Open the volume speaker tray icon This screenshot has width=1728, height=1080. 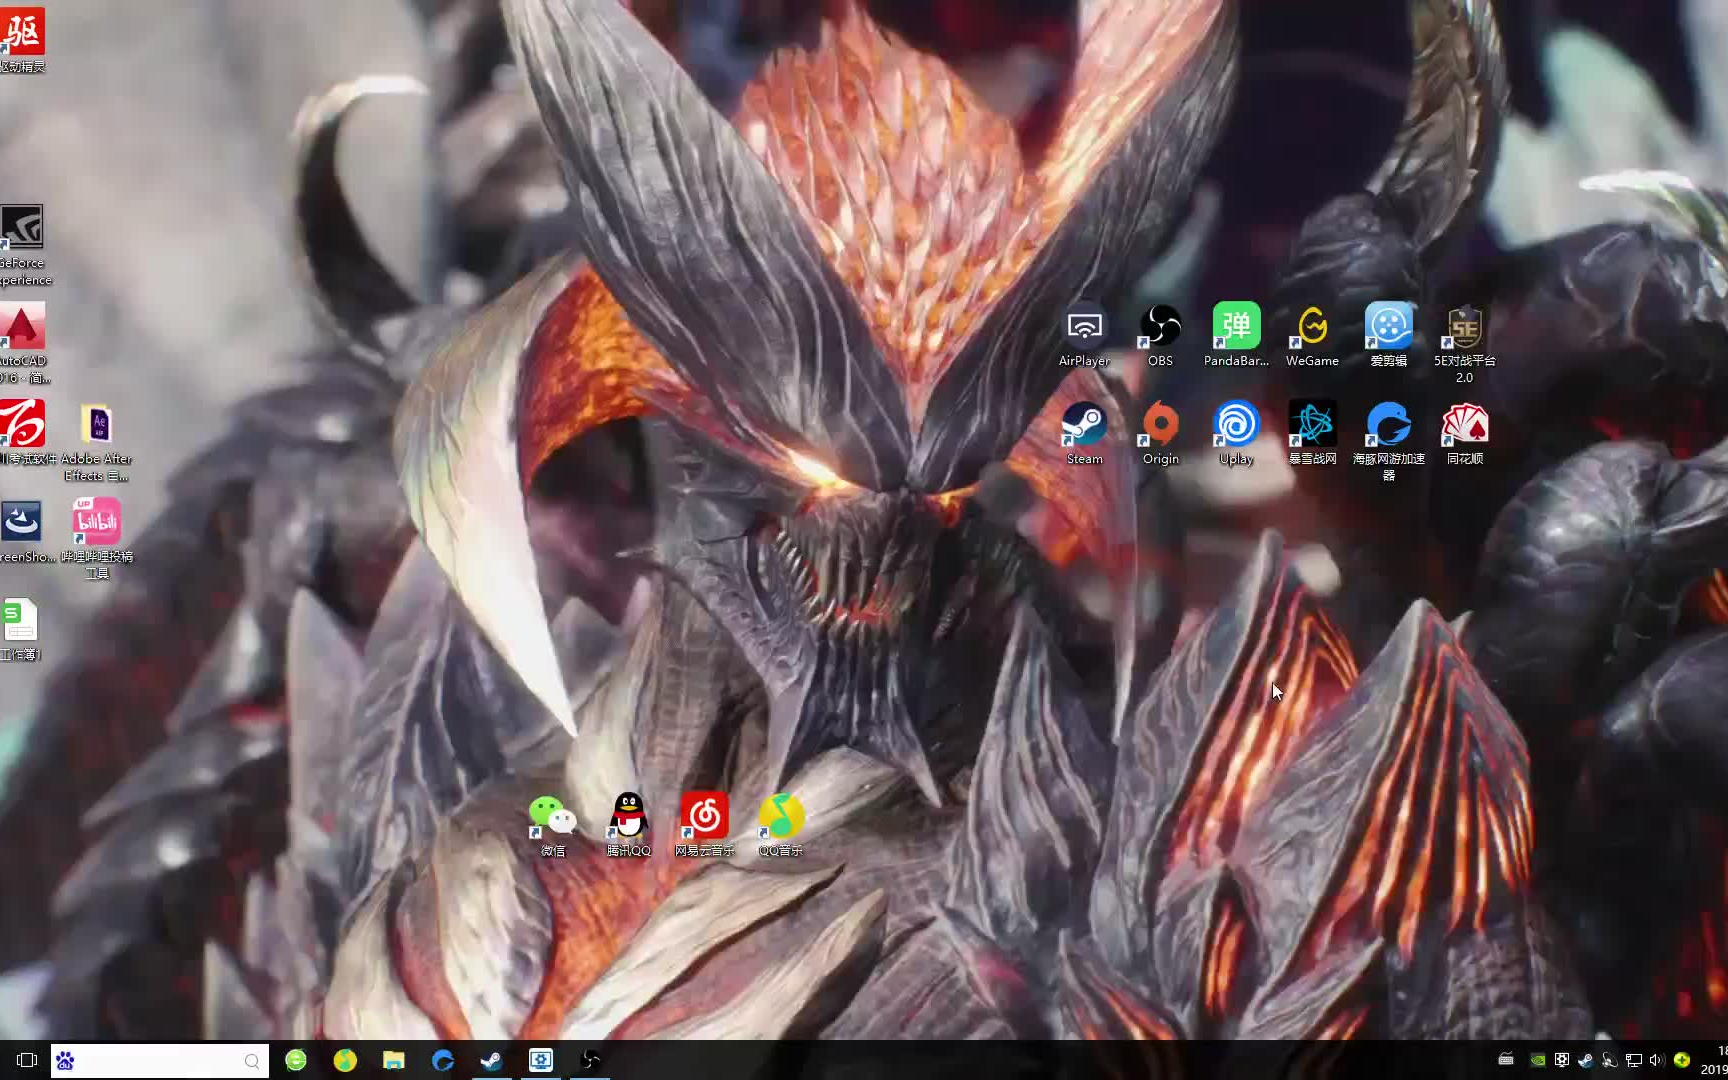click(1657, 1060)
